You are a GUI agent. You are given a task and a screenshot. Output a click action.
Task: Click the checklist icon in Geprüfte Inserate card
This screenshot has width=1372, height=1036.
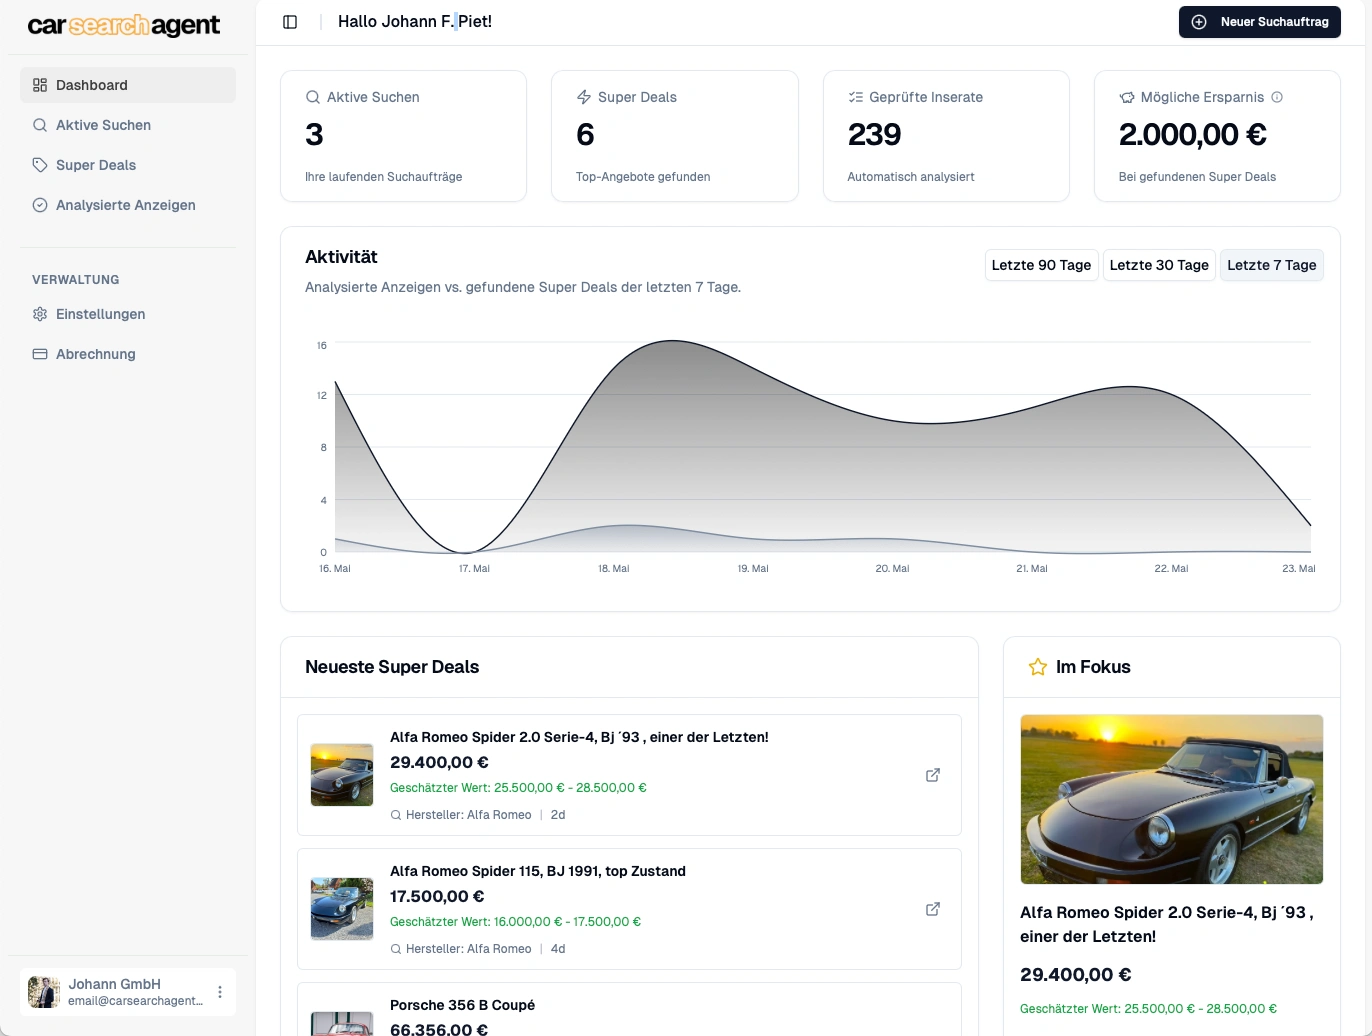tap(855, 97)
